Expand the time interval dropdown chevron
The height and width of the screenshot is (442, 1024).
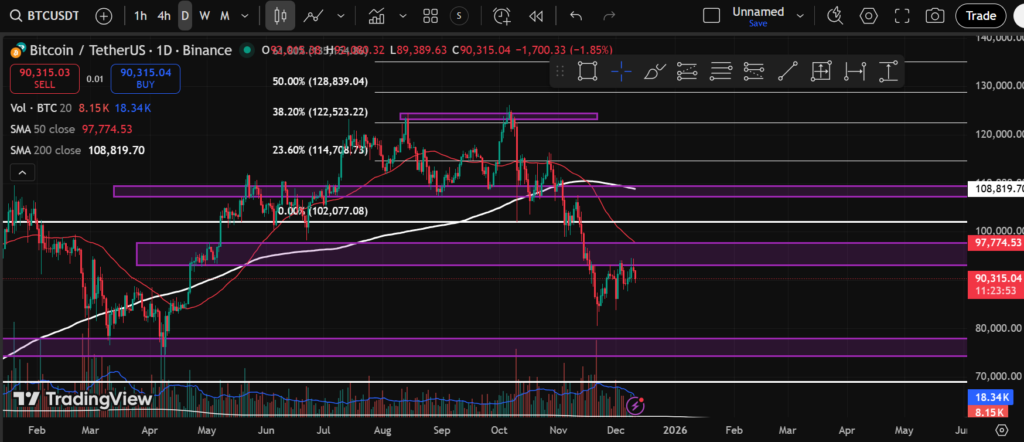pos(244,16)
